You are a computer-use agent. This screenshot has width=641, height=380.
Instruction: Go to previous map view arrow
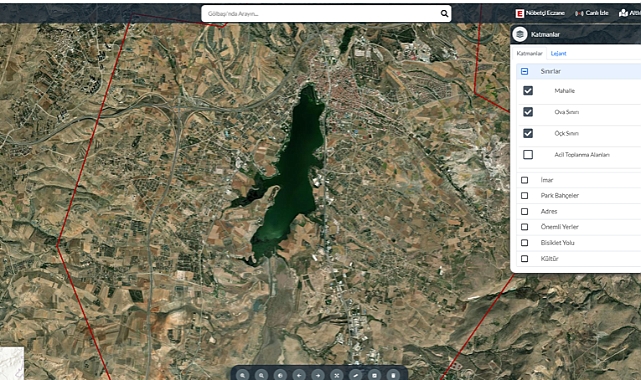[299, 375]
